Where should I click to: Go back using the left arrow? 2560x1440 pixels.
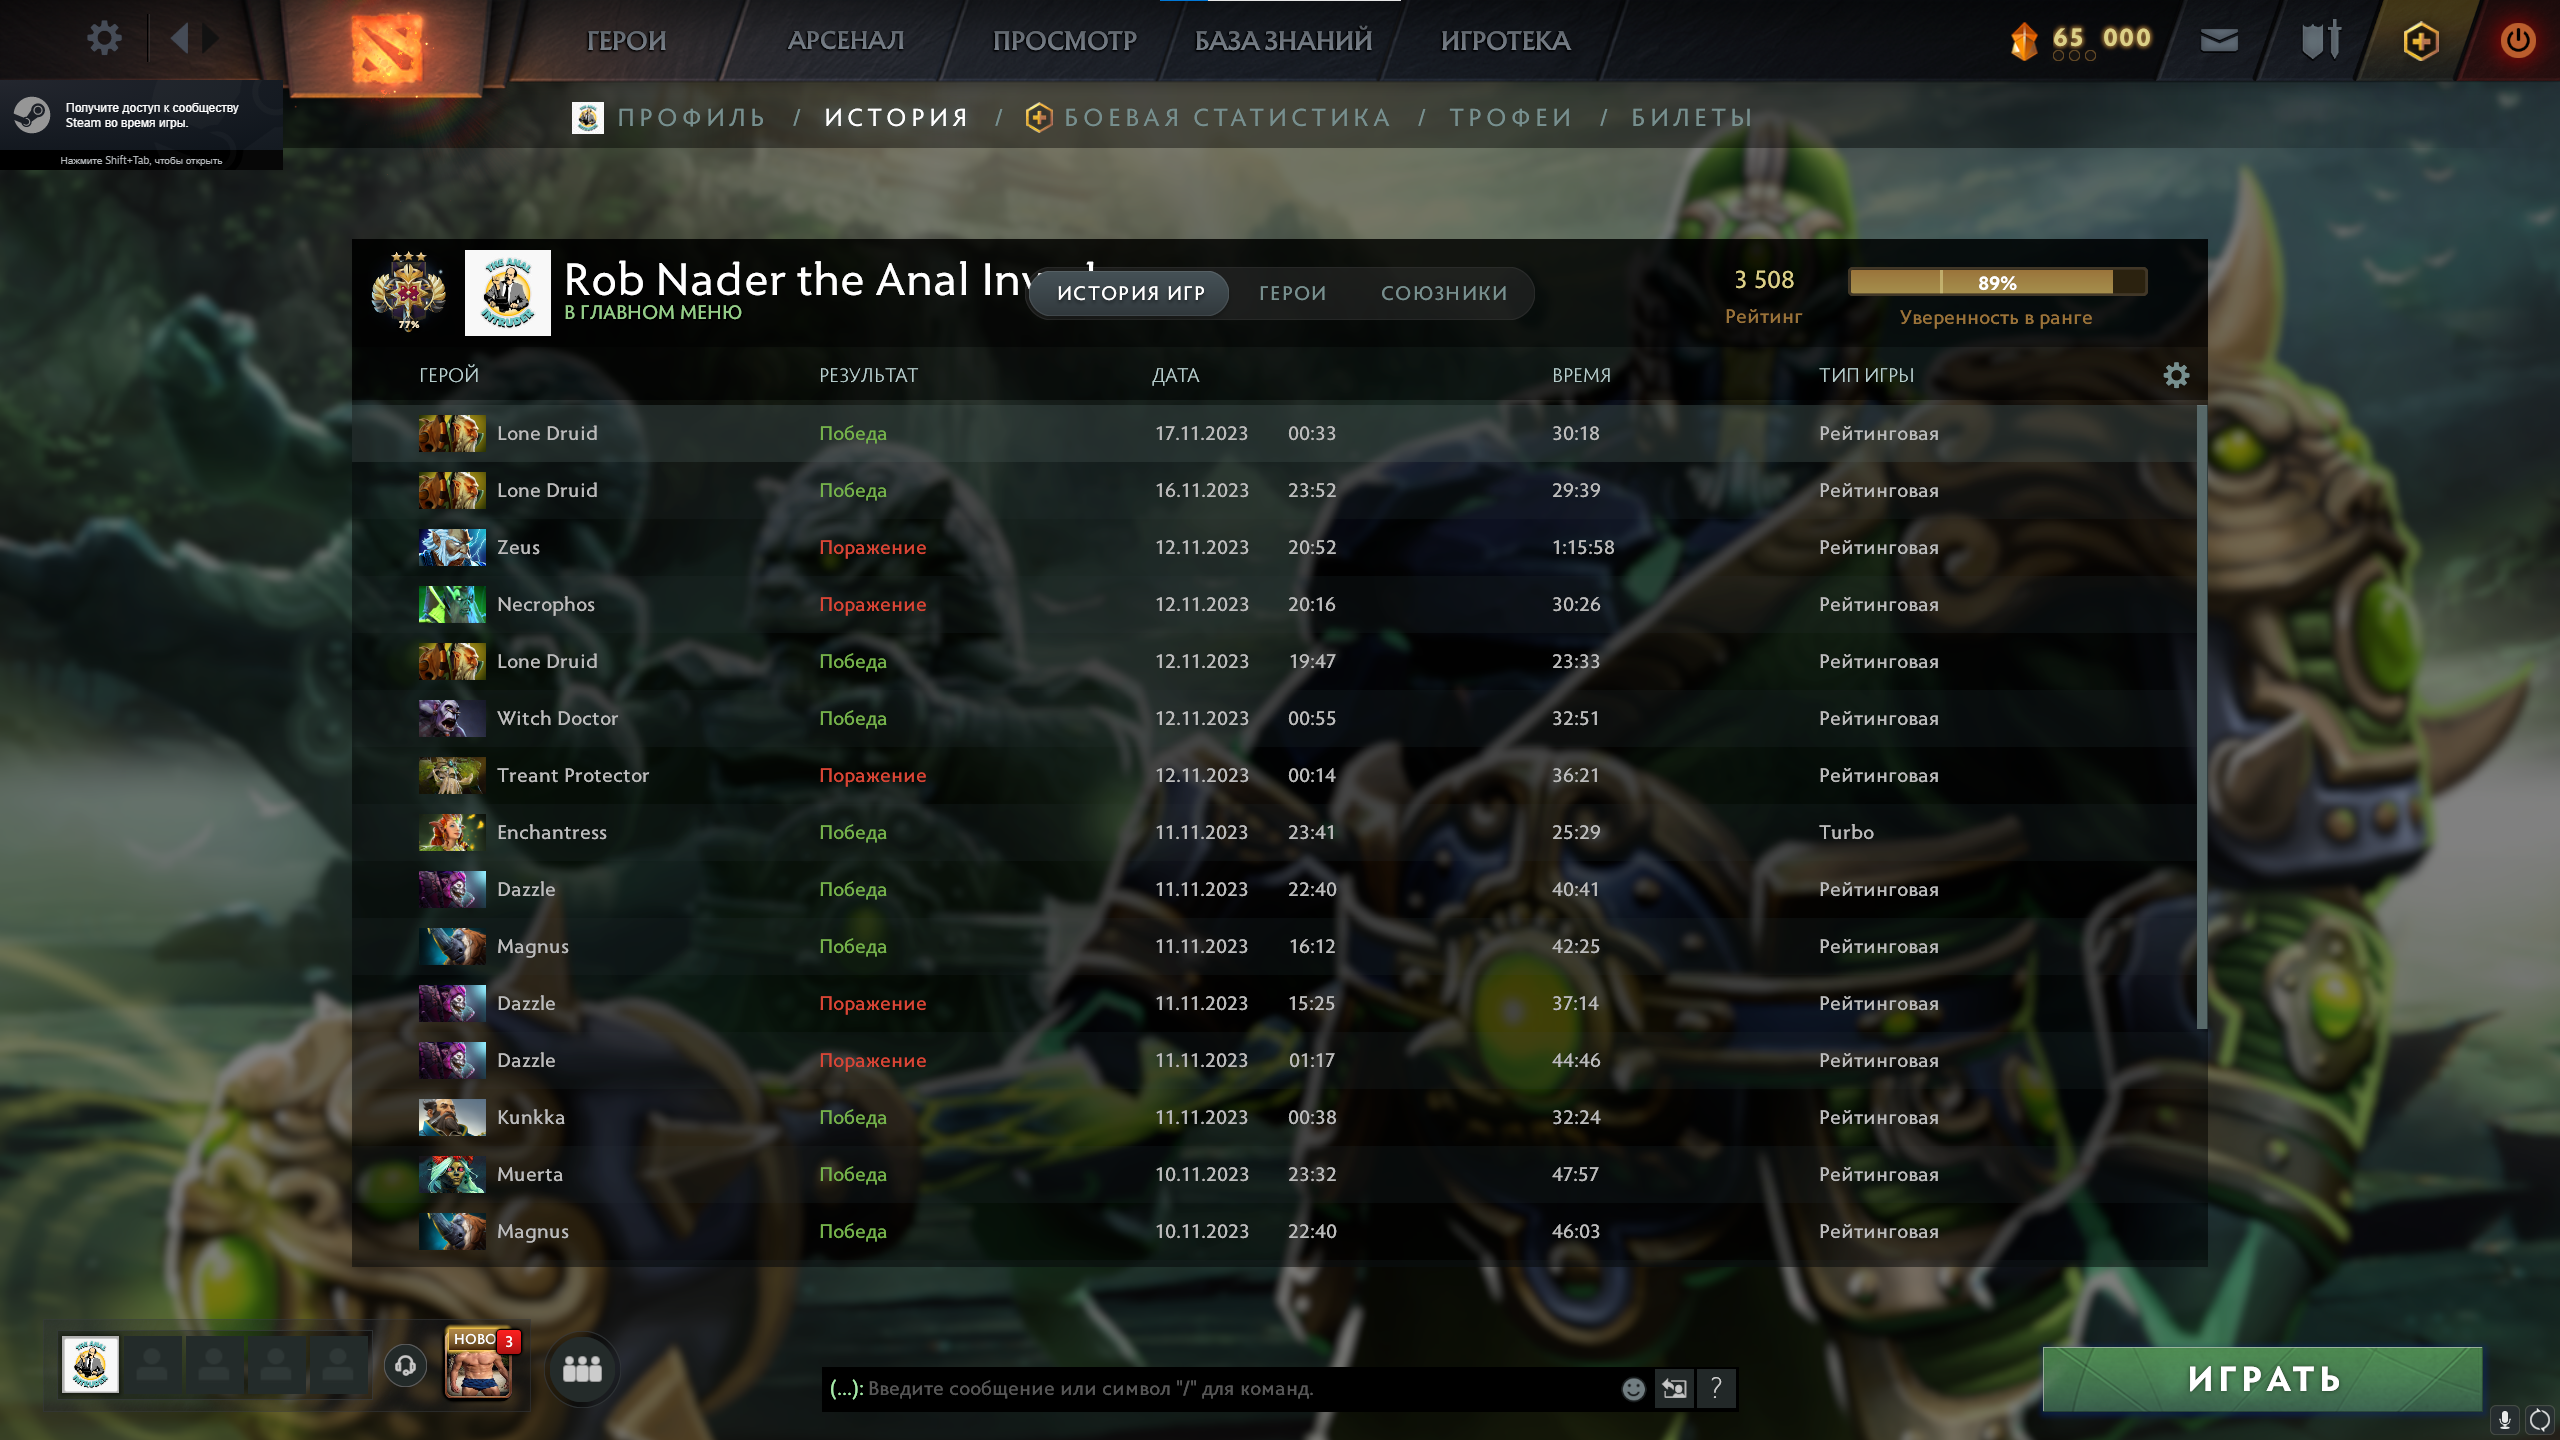point(180,39)
